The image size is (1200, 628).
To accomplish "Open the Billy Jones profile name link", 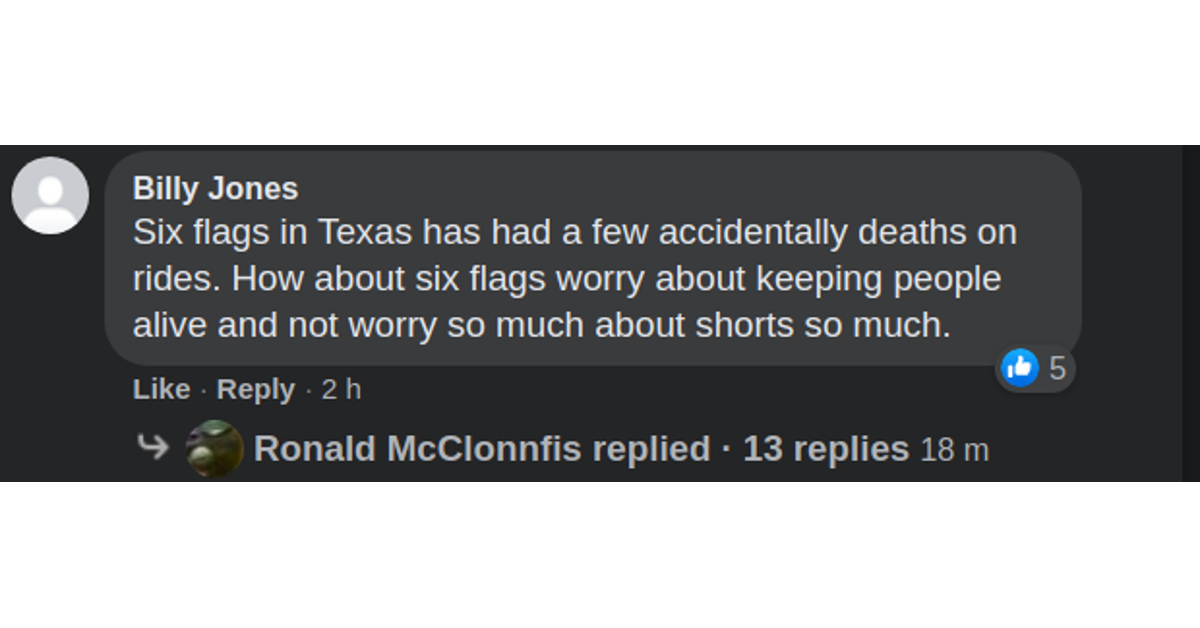I will pos(215,188).
